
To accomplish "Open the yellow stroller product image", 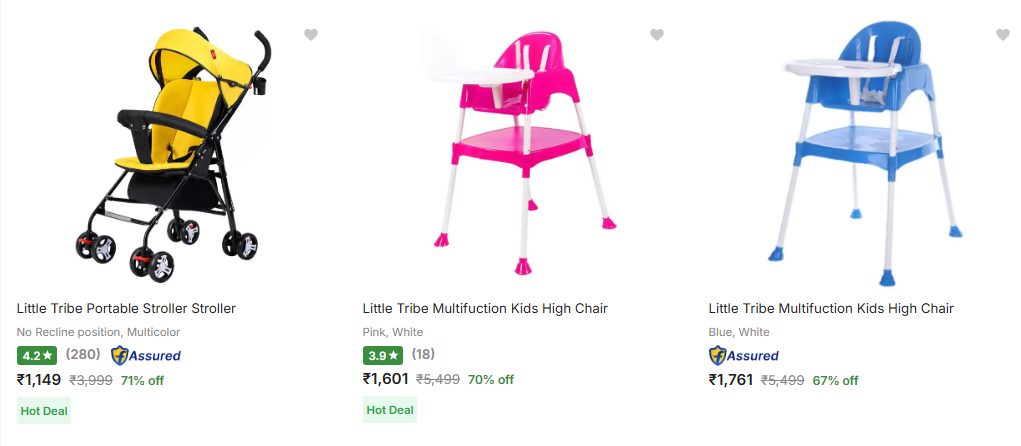I will [x=172, y=155].
